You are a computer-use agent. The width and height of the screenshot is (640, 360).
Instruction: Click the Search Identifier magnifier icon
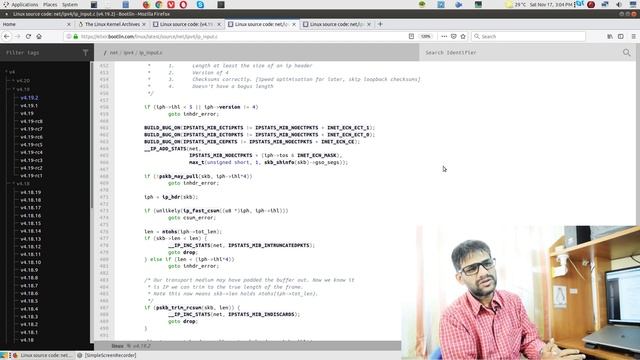(x=627, y=52)
